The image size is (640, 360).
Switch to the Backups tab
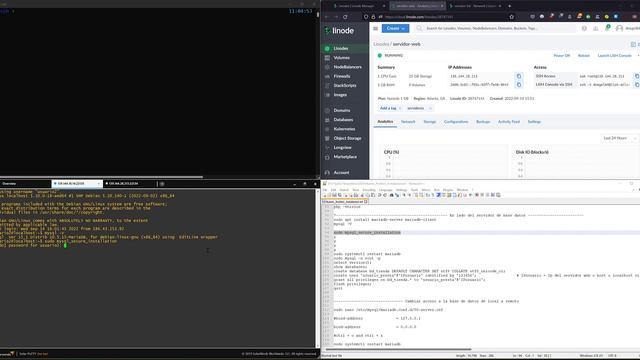(x=483, y=122)
